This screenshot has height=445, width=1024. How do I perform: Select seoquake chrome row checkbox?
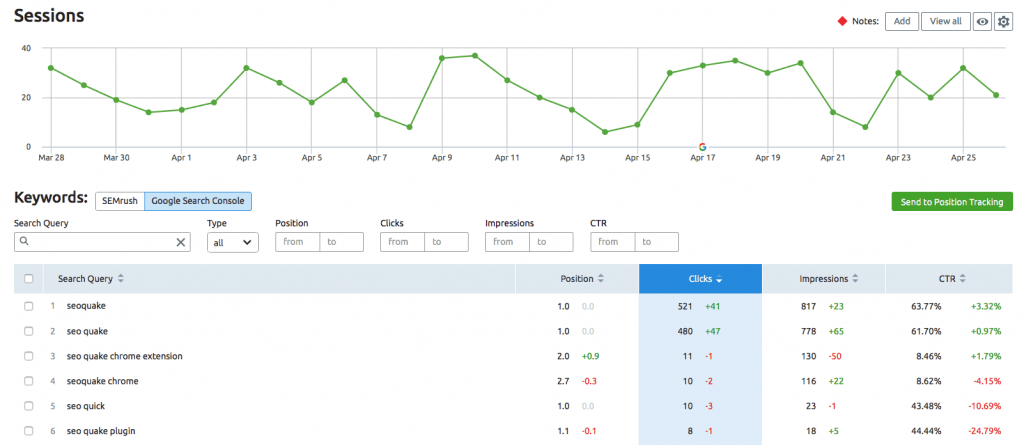click(x=29, y=381)
